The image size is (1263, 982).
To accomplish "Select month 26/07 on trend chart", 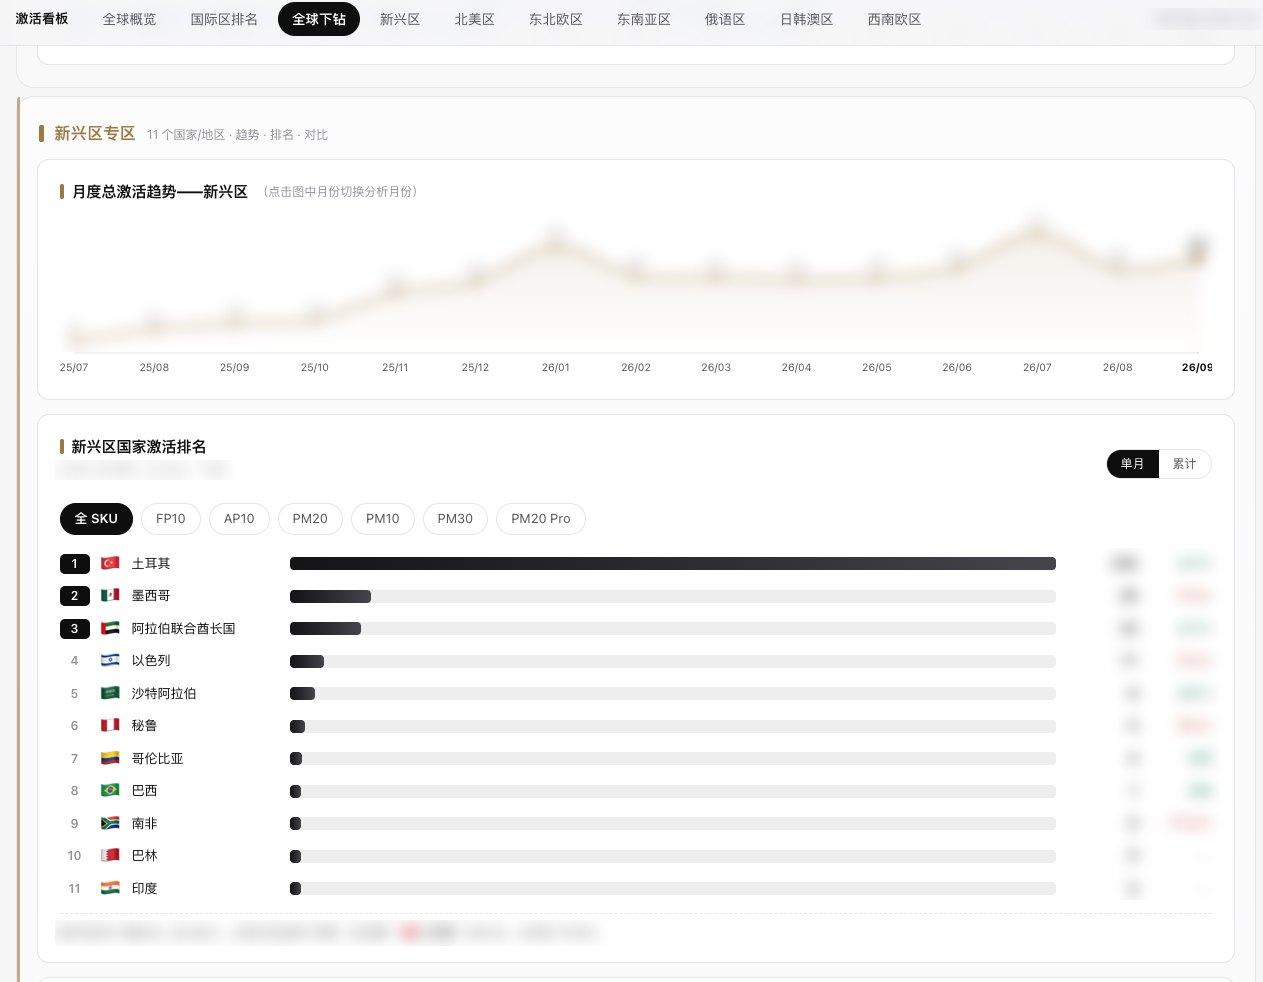I will (x=1037, y=367).
